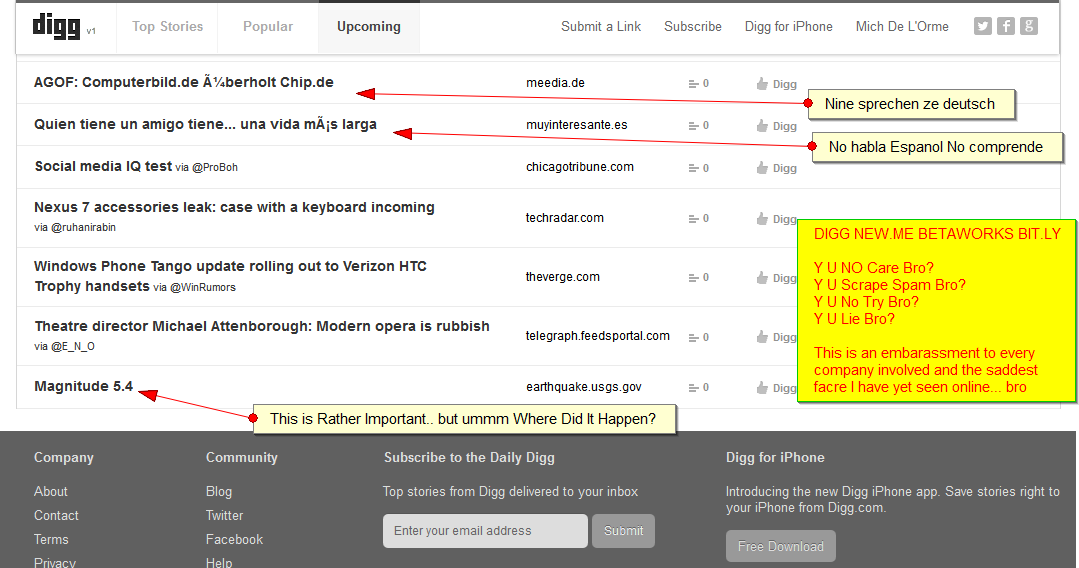Open Blog footer link
The height and width of the screenshot is (568, 1079).
219,492
